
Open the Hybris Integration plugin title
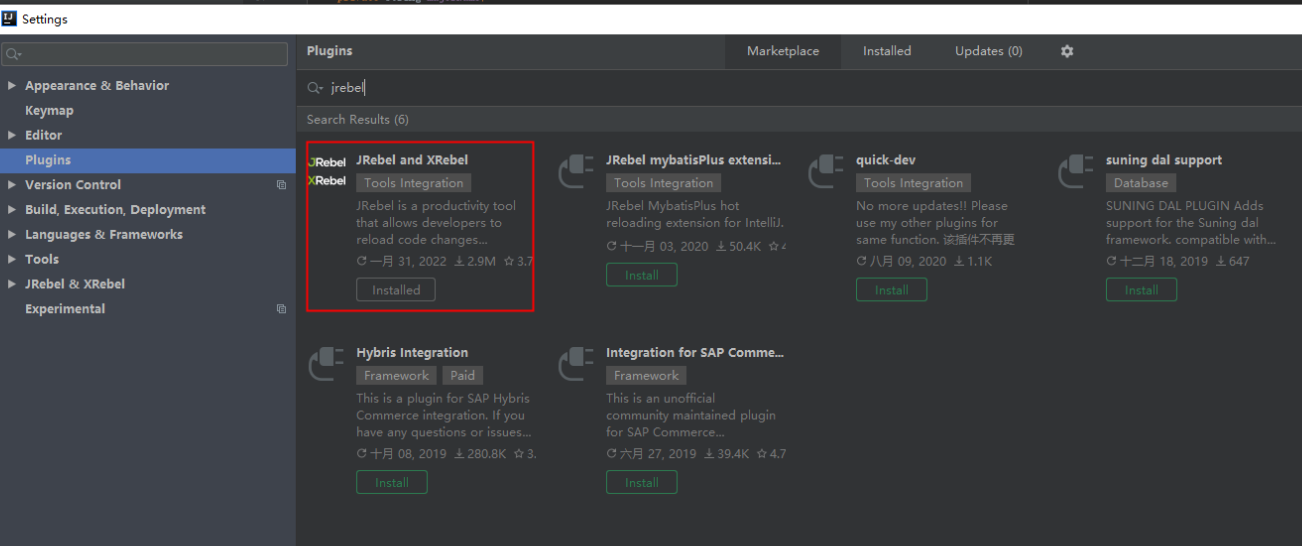point(412,353)
